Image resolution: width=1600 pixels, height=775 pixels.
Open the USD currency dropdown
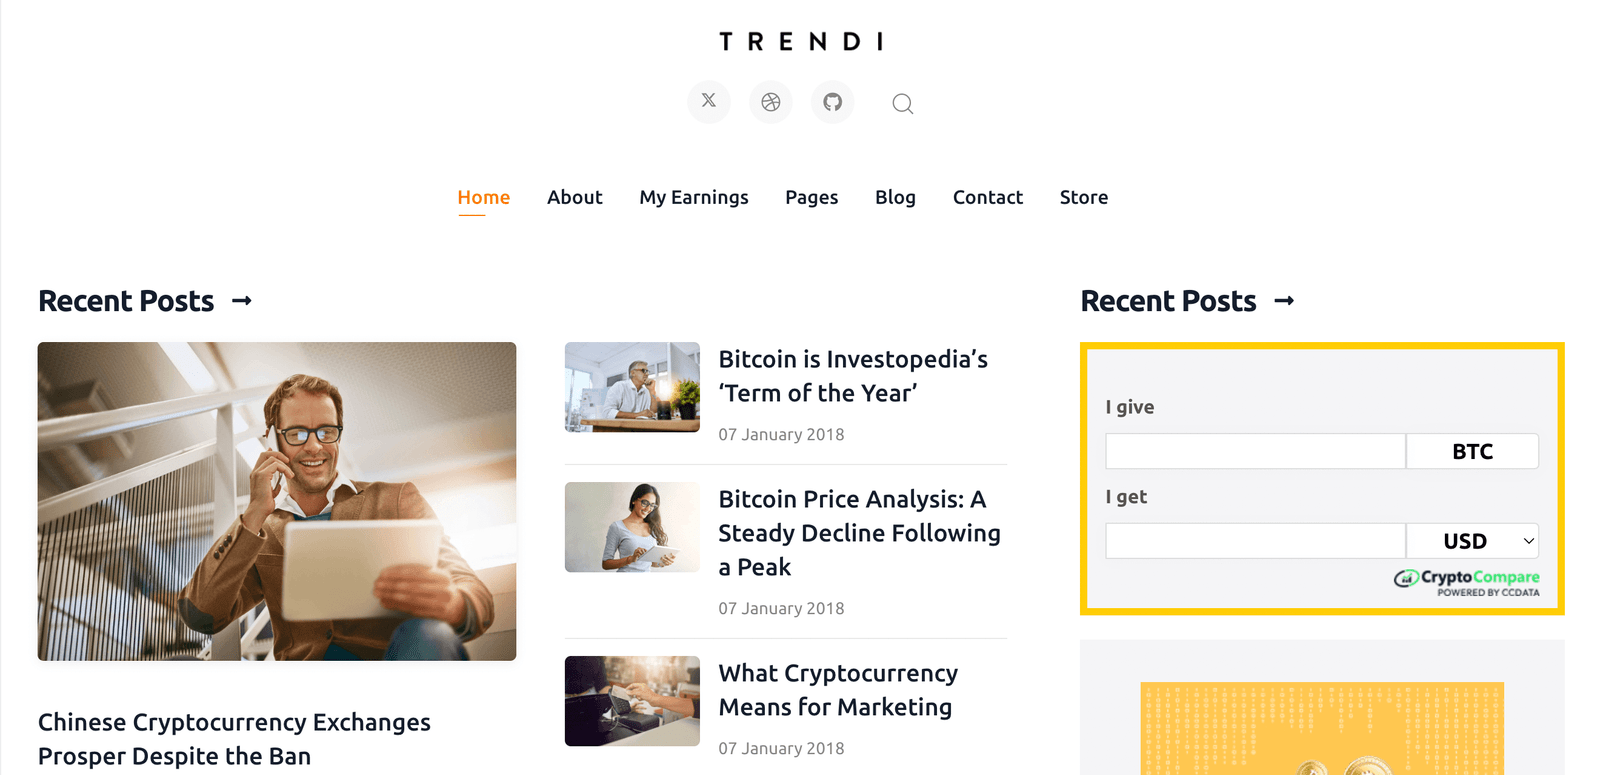tap(1472, 541)
